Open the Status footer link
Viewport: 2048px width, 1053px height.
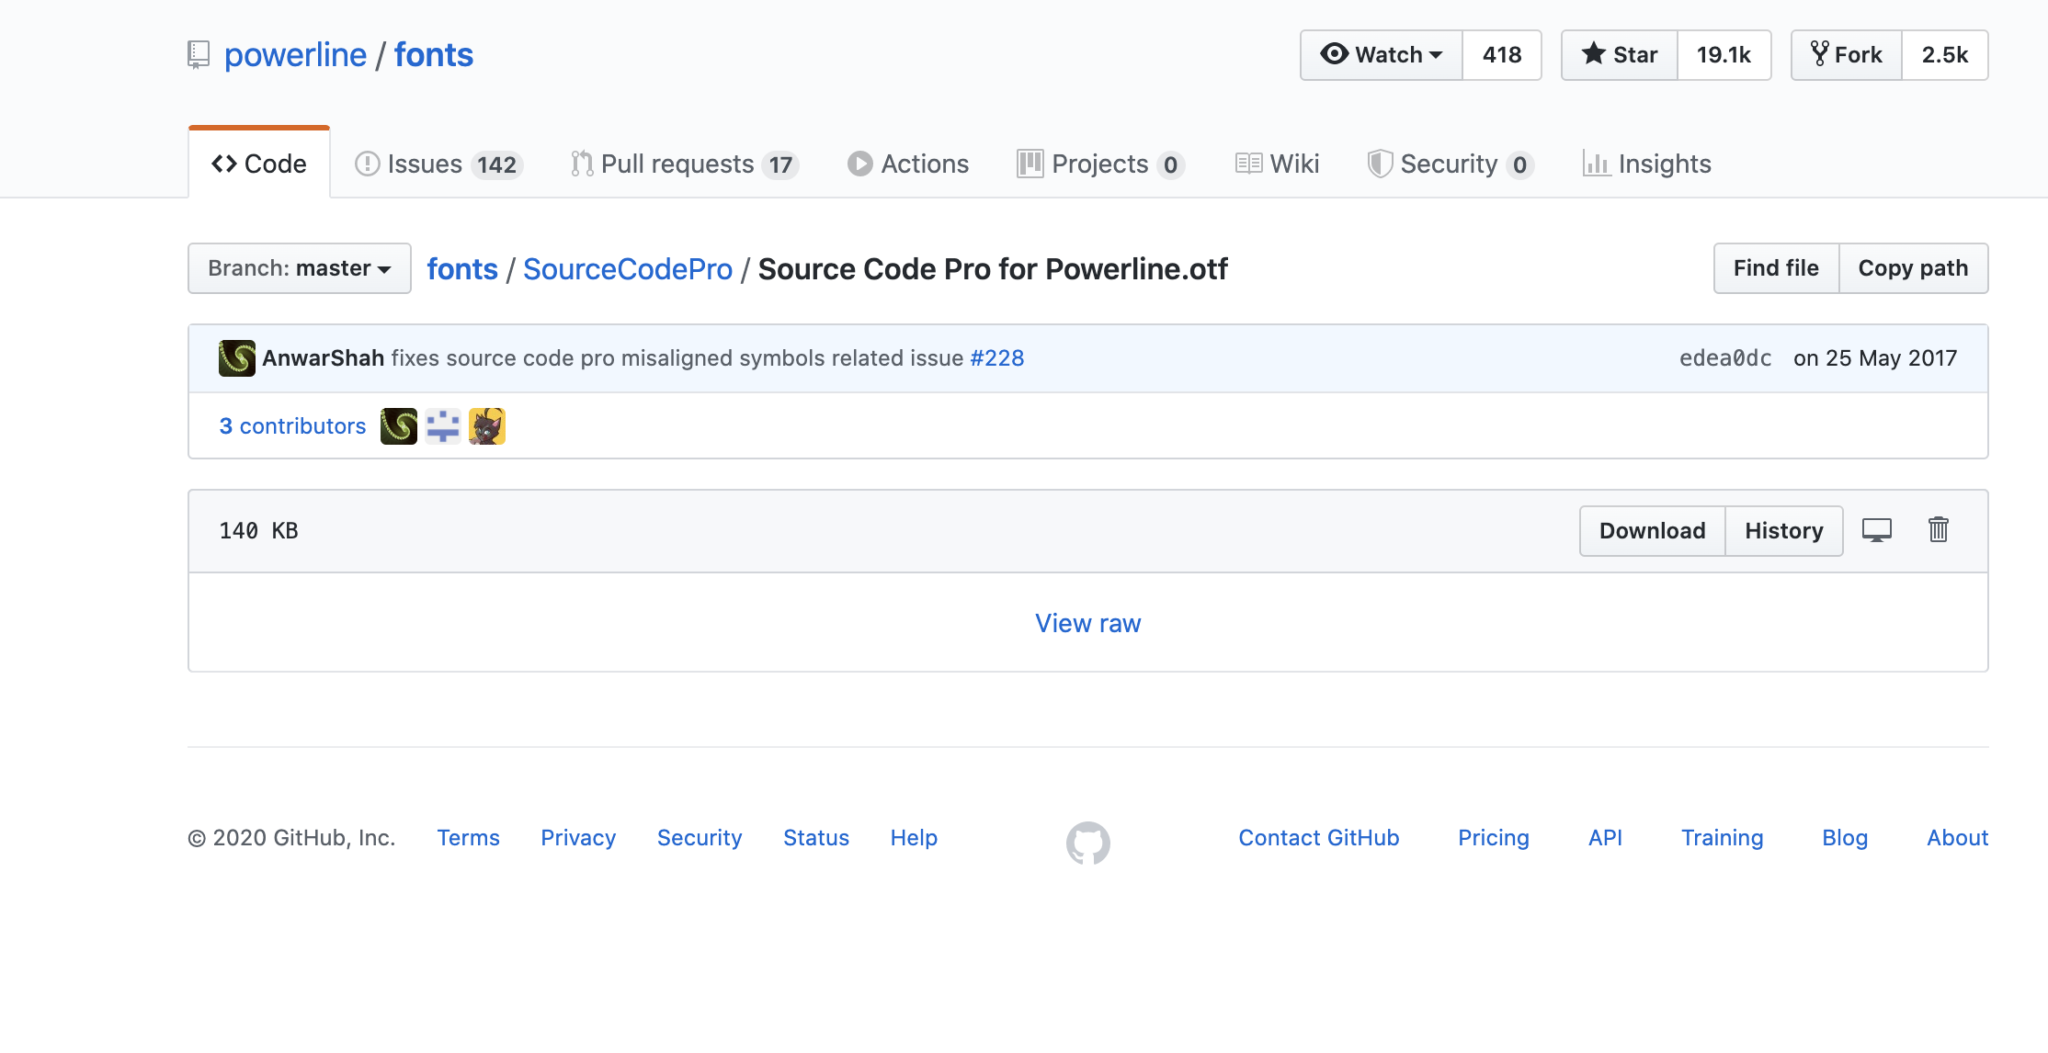point(816,838)
